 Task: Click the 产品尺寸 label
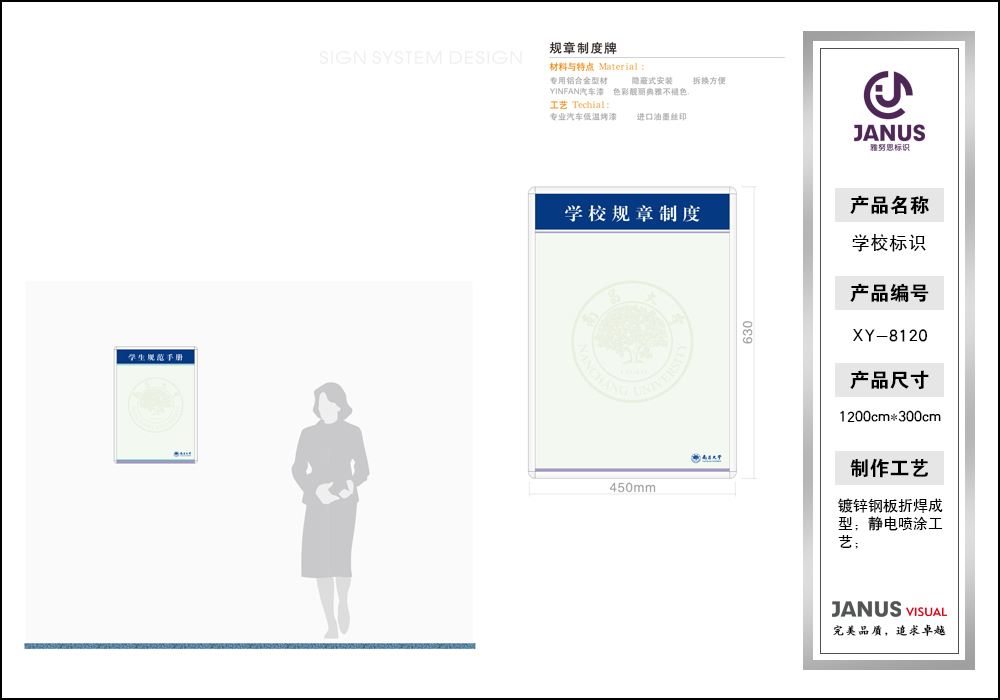pyautogui.click(x=889, y=380)
